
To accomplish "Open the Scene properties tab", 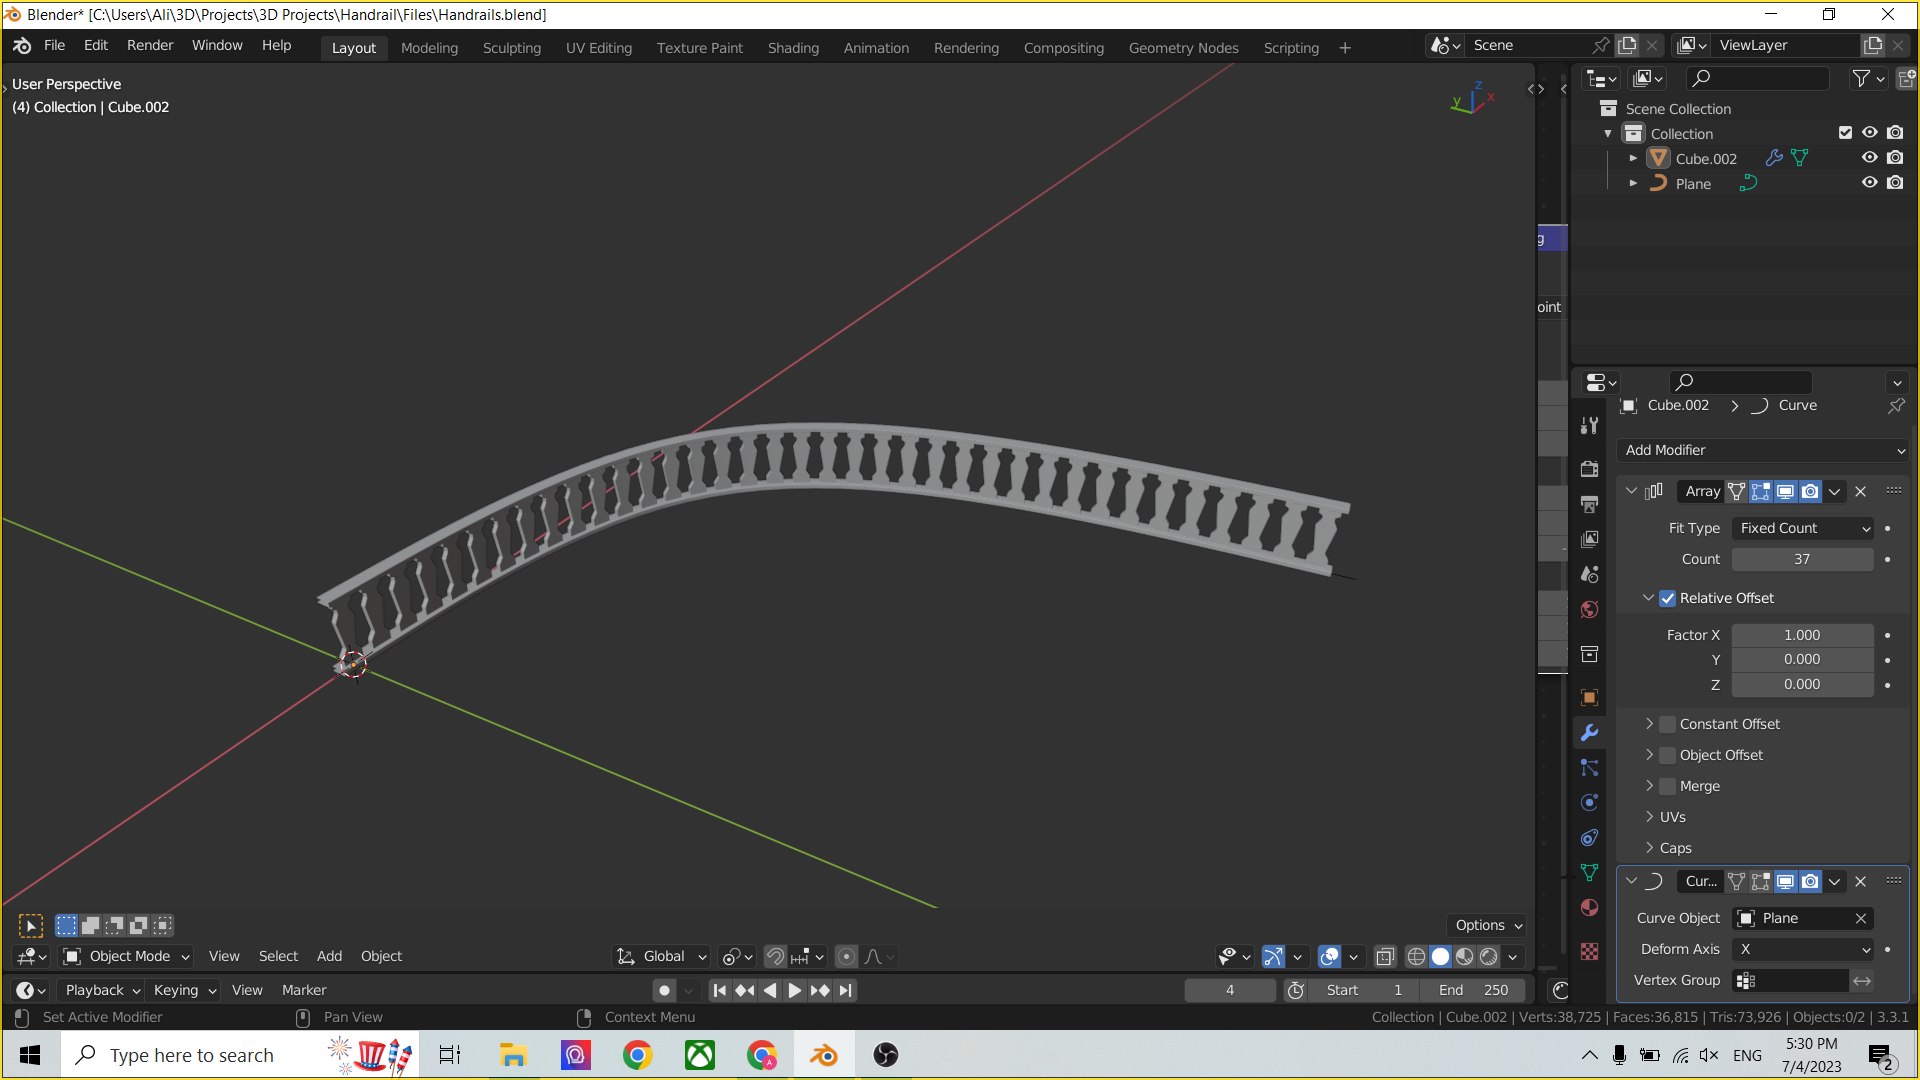I will [x=1589, y=574].
